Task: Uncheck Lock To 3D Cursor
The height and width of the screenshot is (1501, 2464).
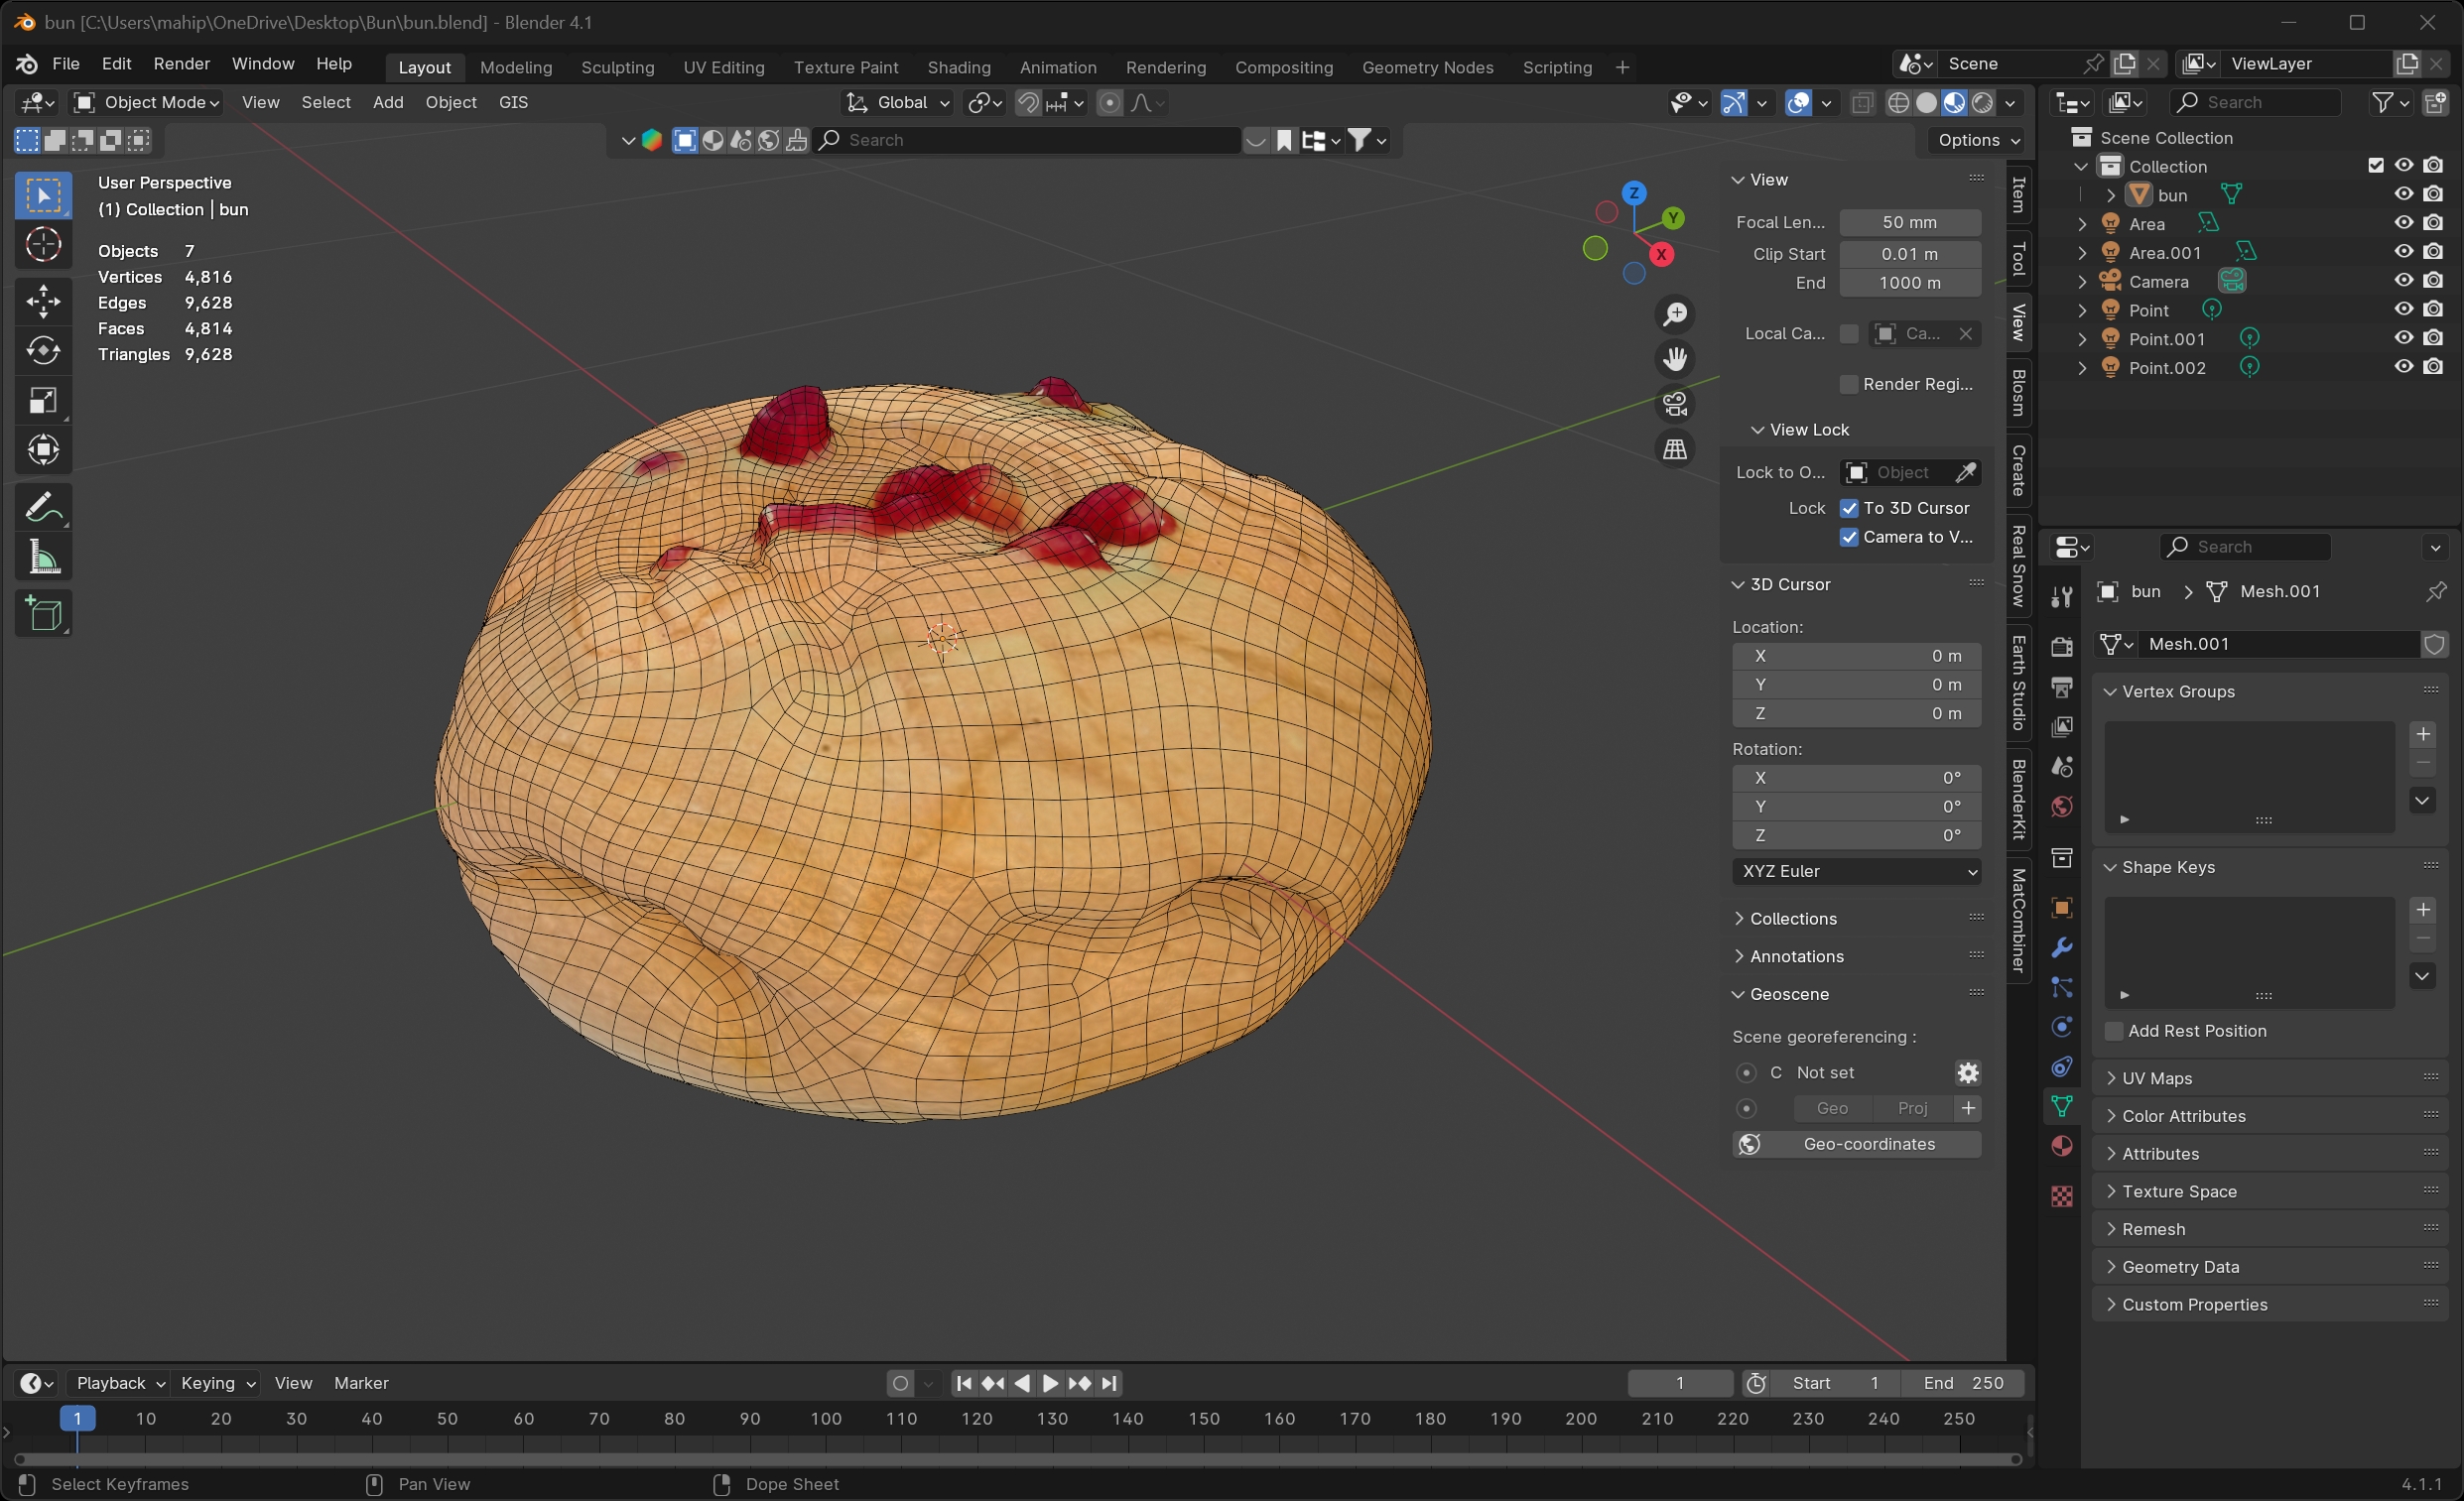Action: pyautogui.click(x=1849, y=508)
